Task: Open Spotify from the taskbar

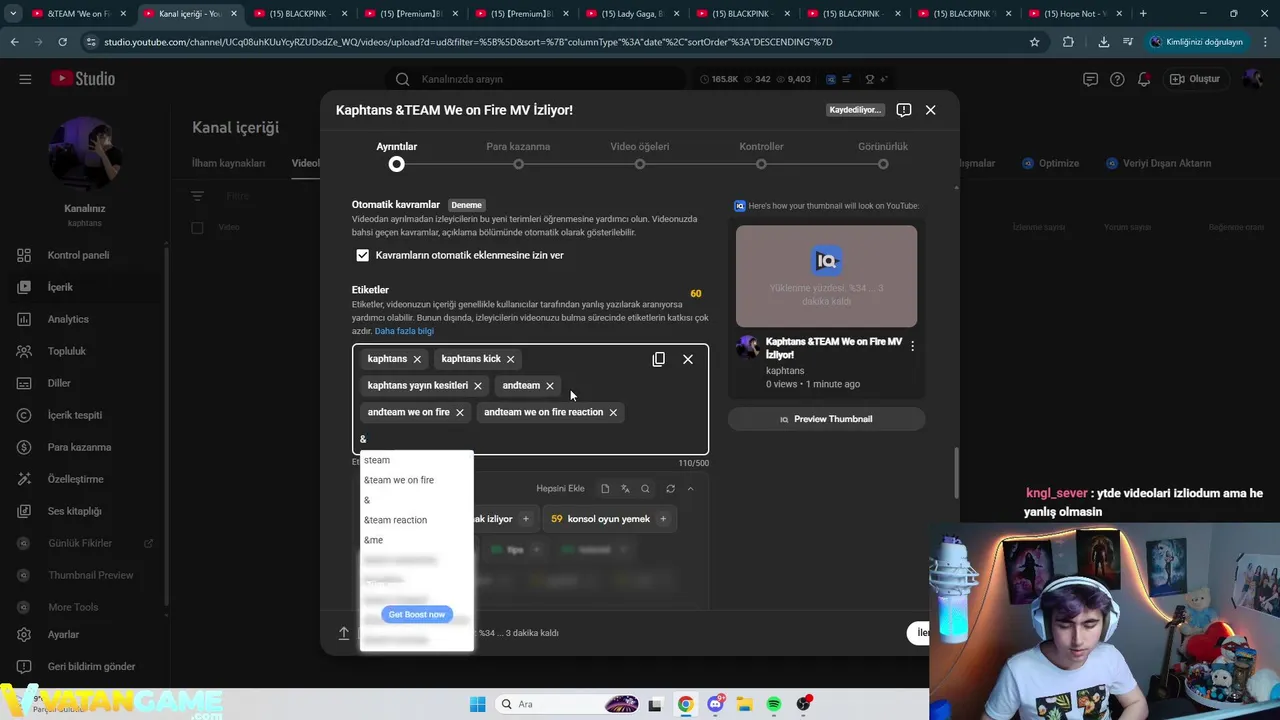Action: [774, 704]
